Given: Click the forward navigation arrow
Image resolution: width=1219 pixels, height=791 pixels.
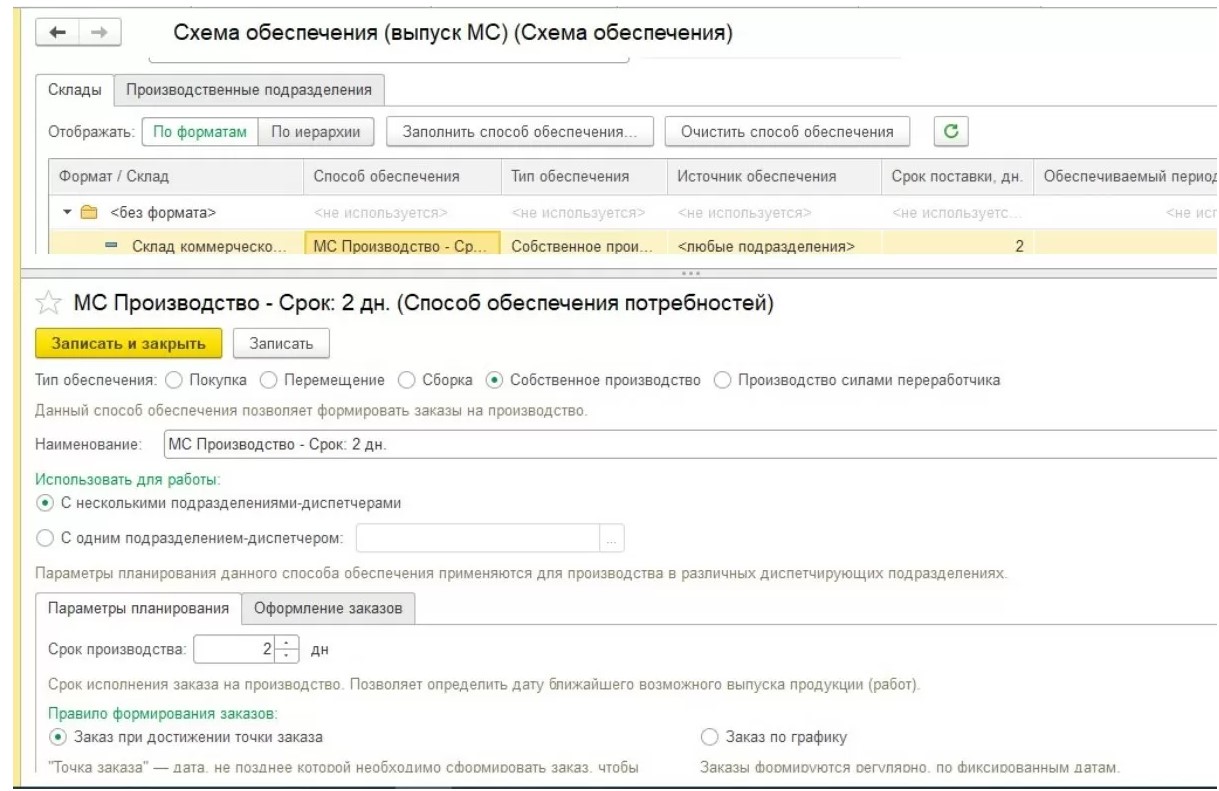Looking at the screenshot, I should click(100, 35).
